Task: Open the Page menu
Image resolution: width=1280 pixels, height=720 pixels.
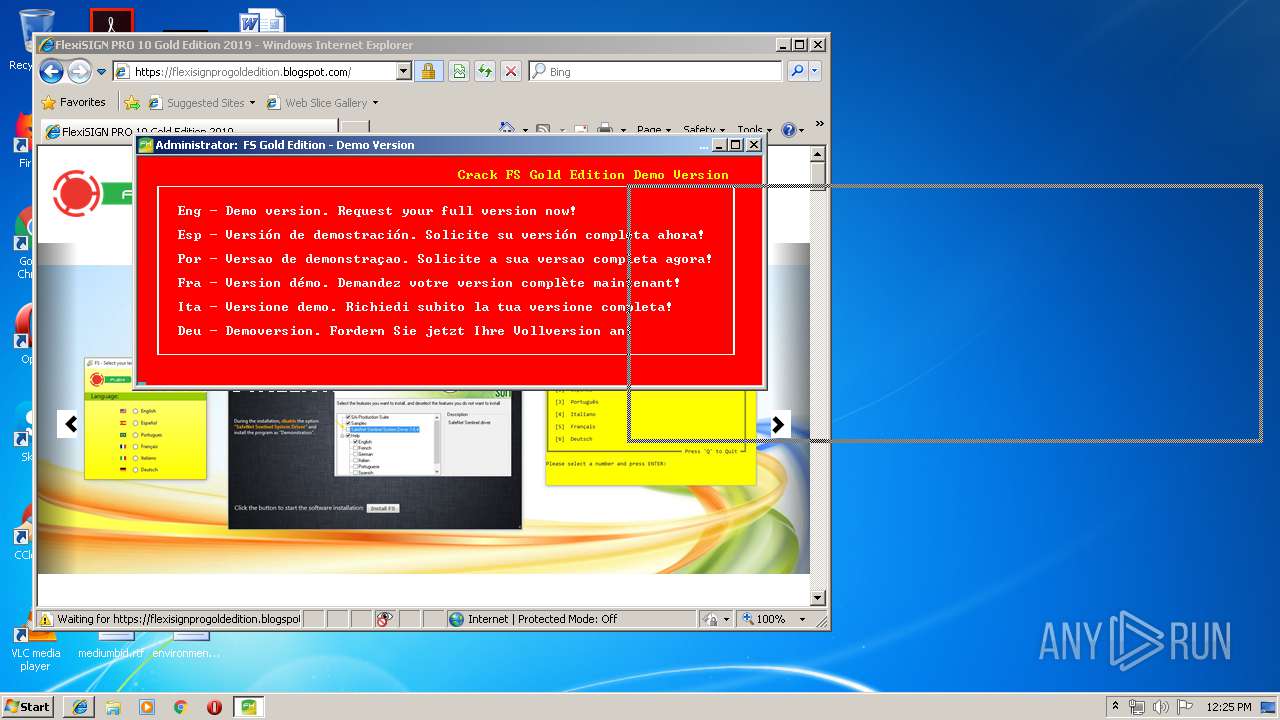Action: pyautogui.click(x=653, y=129)
